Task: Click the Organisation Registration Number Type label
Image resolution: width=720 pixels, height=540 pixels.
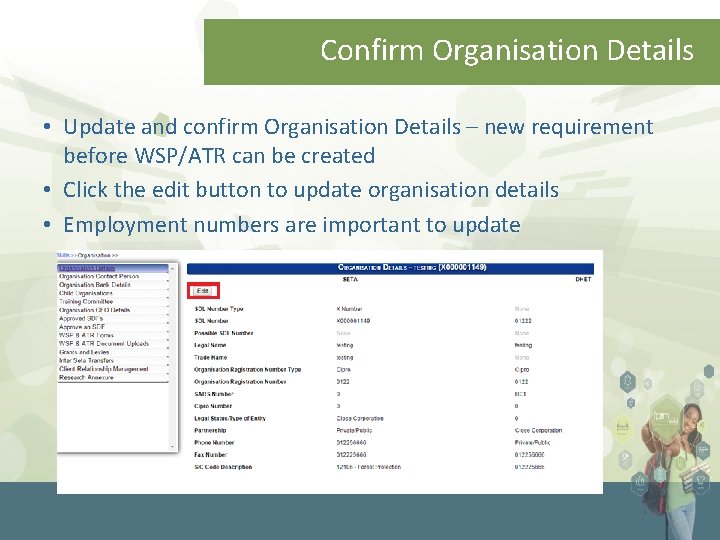Action: click(x=248, y=370)
